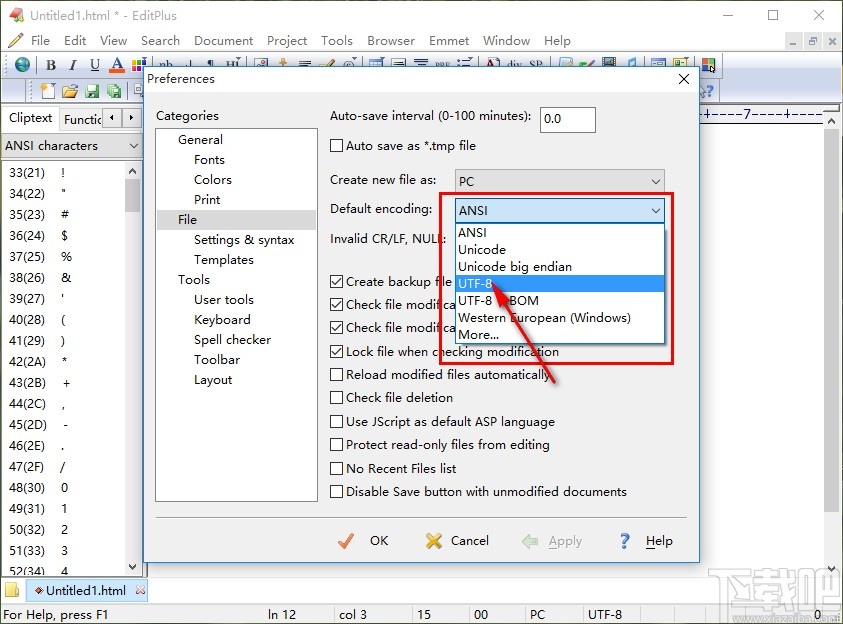Screen dimensions: 843x624
Task: Toggle Disable Save button with unmodified documents
Action: point(337,492)
